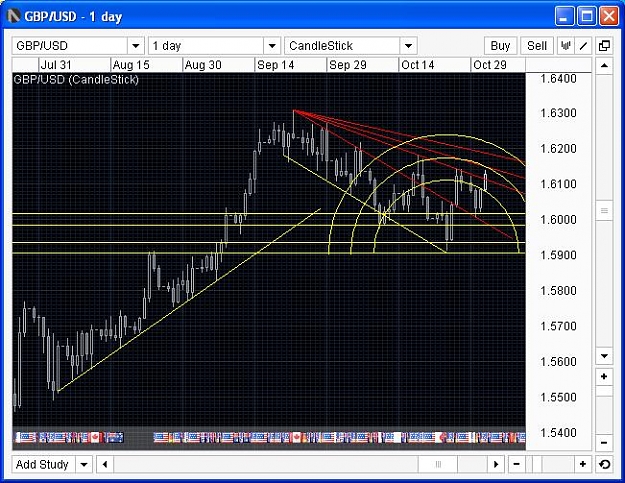The image size is (625, 483).
Task: Click the 1.5400 price label
Action: [558, 432]
